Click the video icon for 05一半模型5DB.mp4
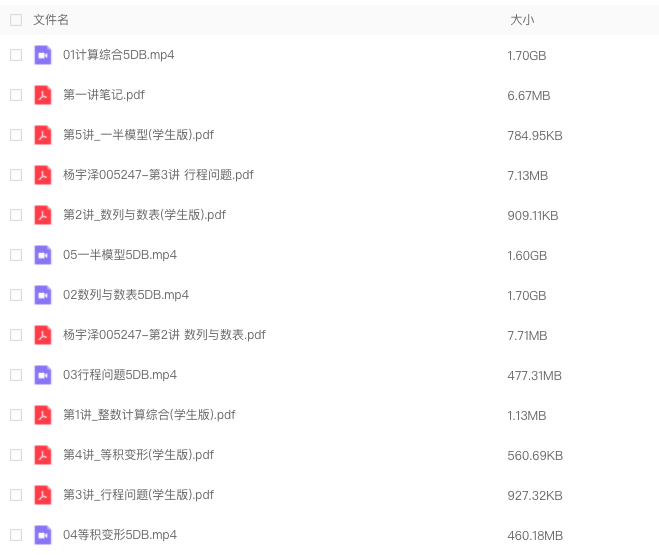 click(42, 255)
